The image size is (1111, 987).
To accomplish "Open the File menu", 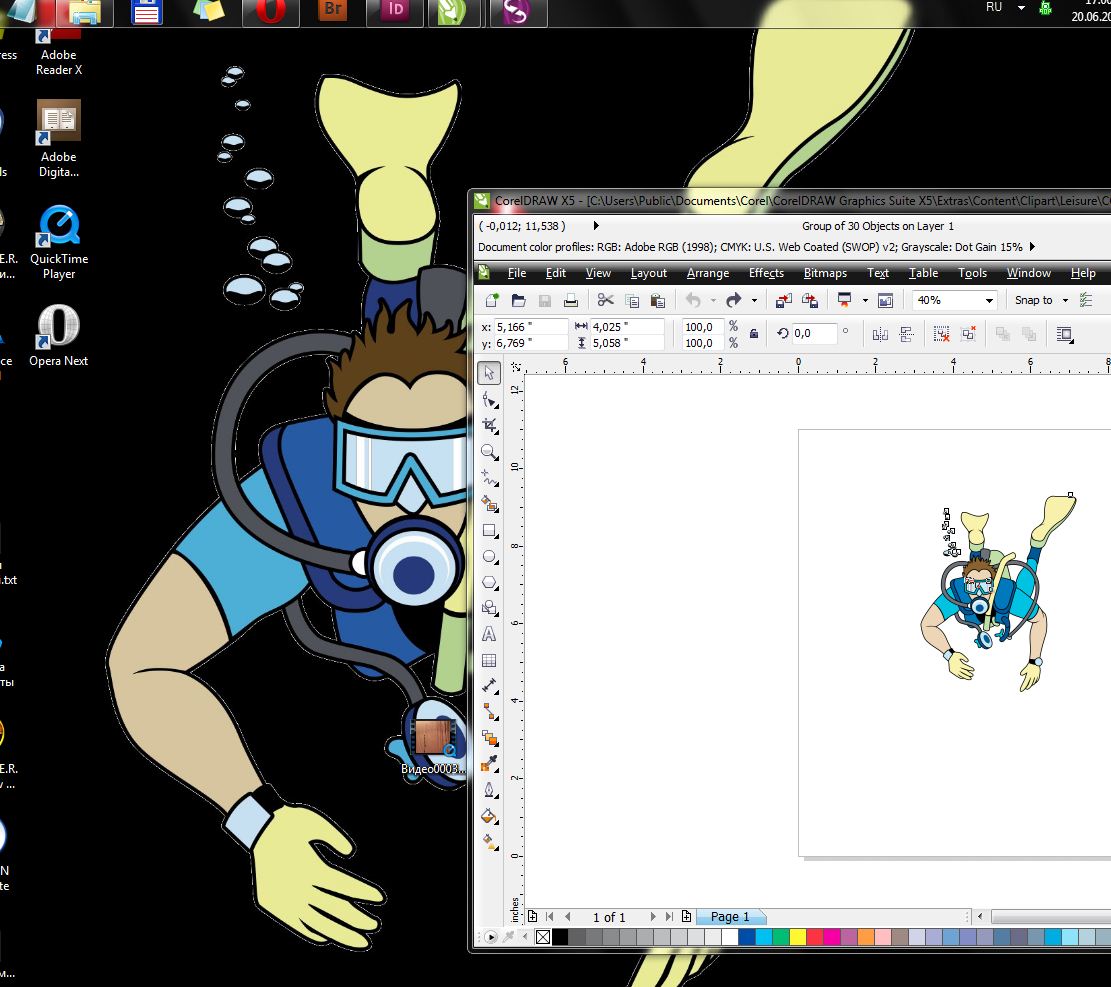I will click(x=517, y=273).
